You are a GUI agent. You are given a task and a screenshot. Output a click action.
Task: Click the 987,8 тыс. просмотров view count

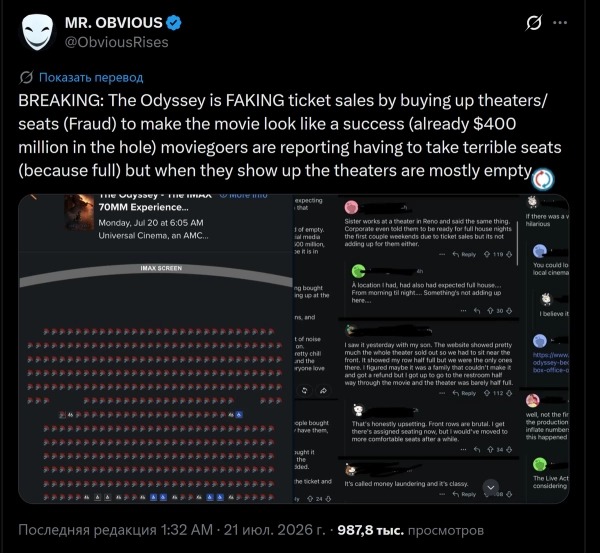411,530
